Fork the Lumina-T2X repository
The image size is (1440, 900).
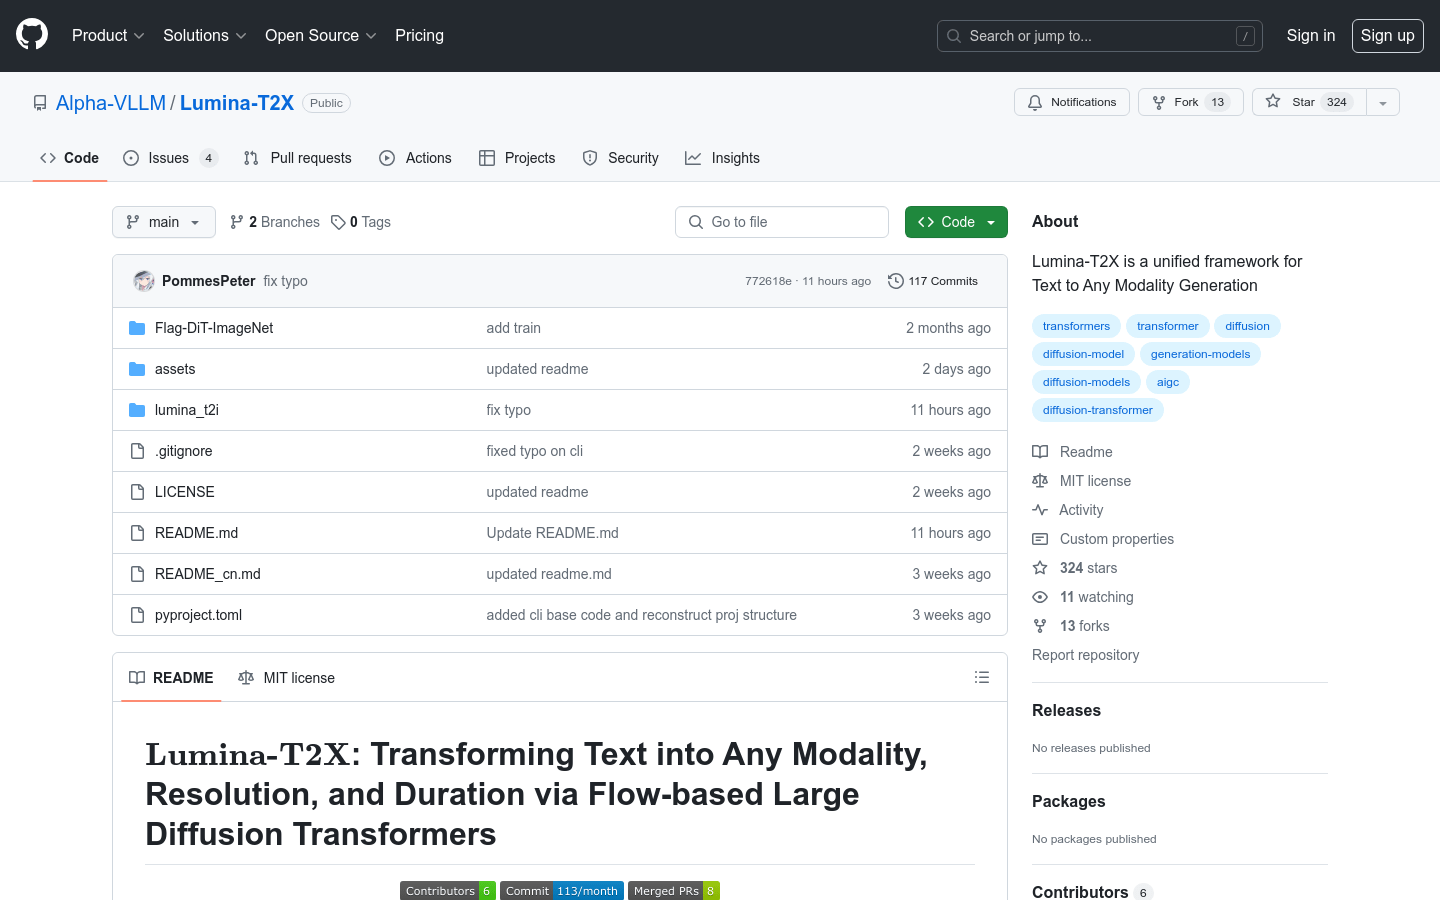pos(1190,102)
